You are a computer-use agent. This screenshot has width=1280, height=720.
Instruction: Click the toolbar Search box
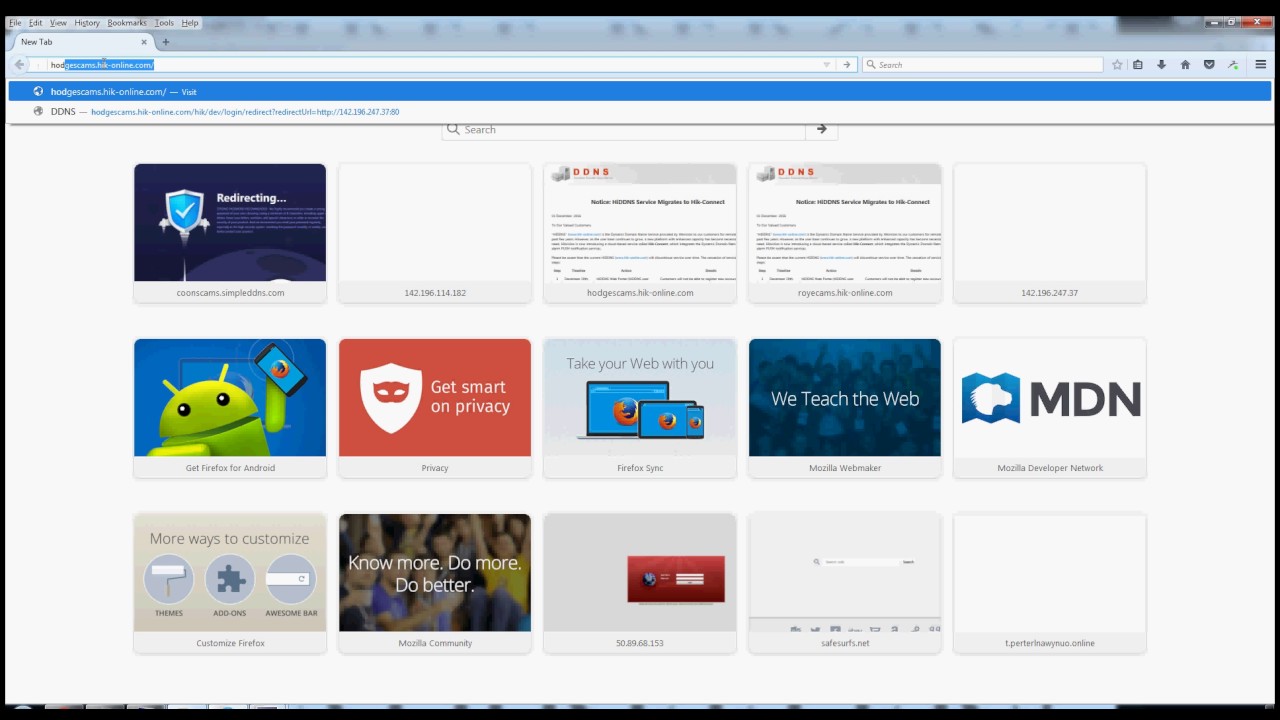981,64
